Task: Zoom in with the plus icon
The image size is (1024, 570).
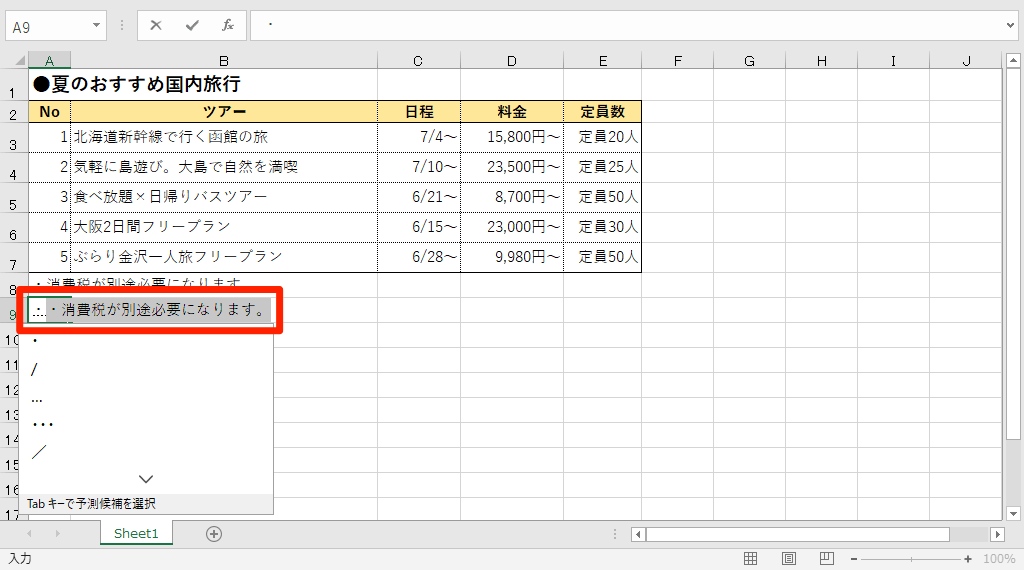Action: [x=968, y=559]
